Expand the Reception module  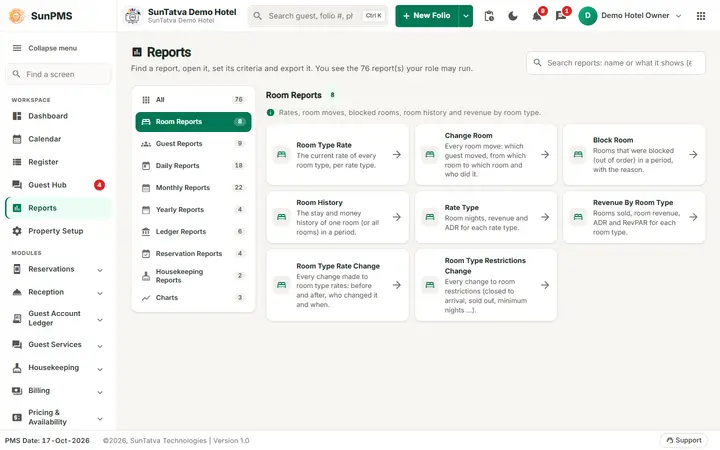(x=58, y=292)
